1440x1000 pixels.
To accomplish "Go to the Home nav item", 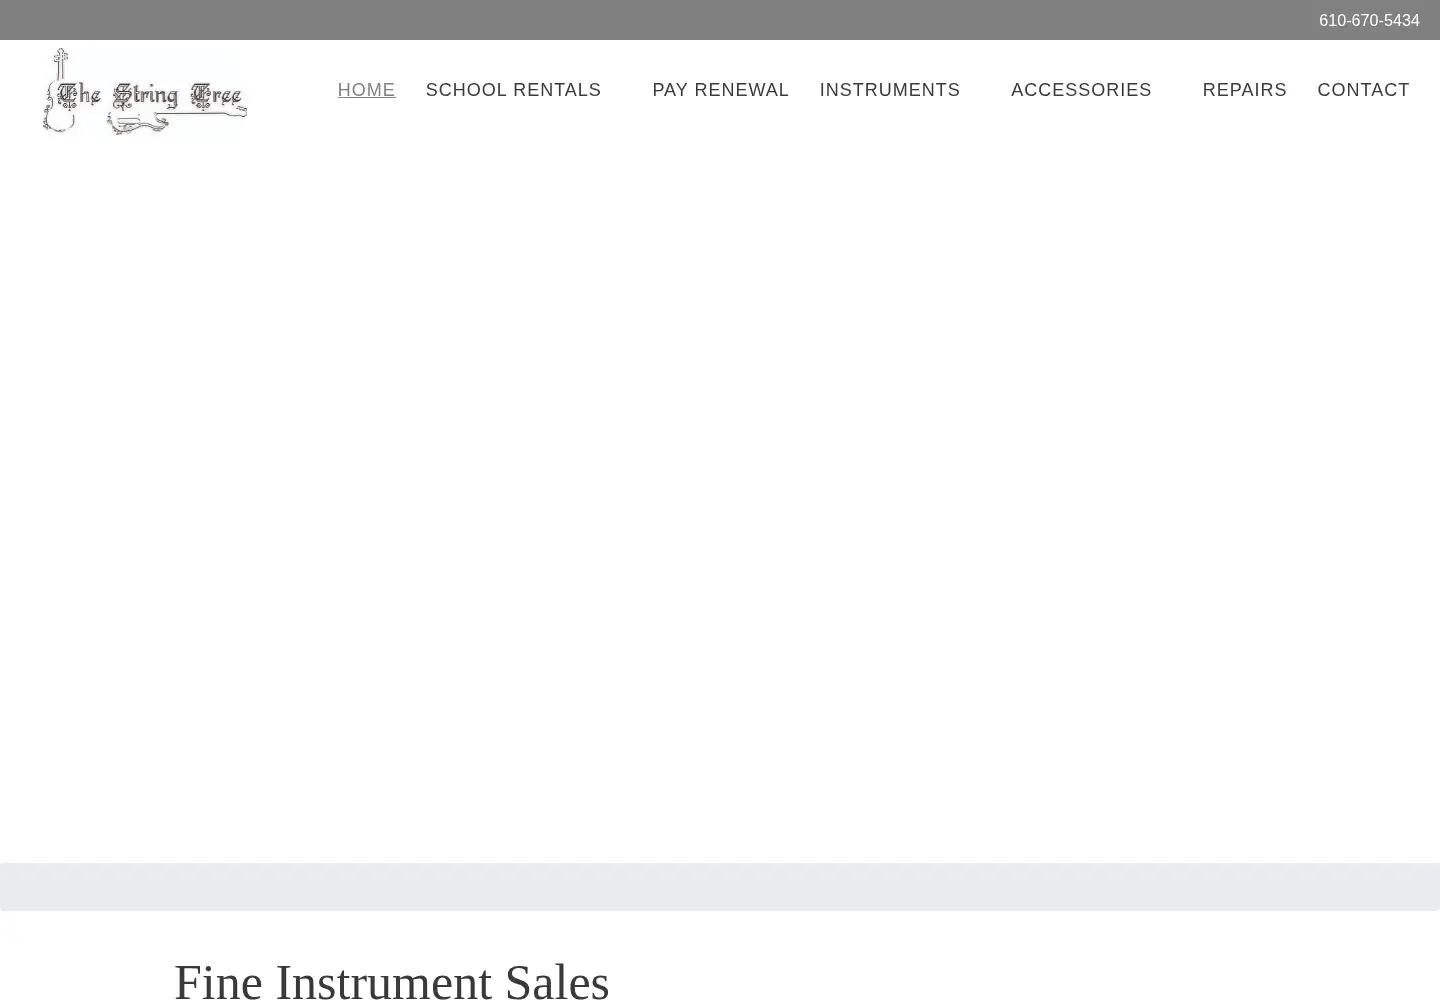I will pos(366,90).
